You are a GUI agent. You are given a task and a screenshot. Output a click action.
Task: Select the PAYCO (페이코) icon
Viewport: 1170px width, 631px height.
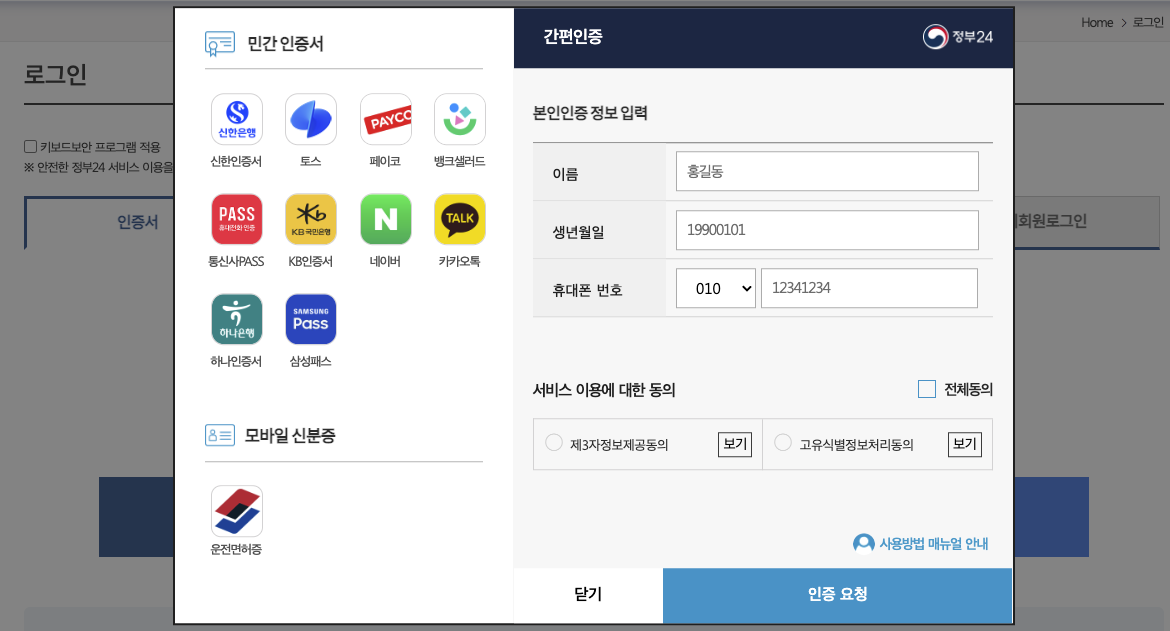pos(386,118)
